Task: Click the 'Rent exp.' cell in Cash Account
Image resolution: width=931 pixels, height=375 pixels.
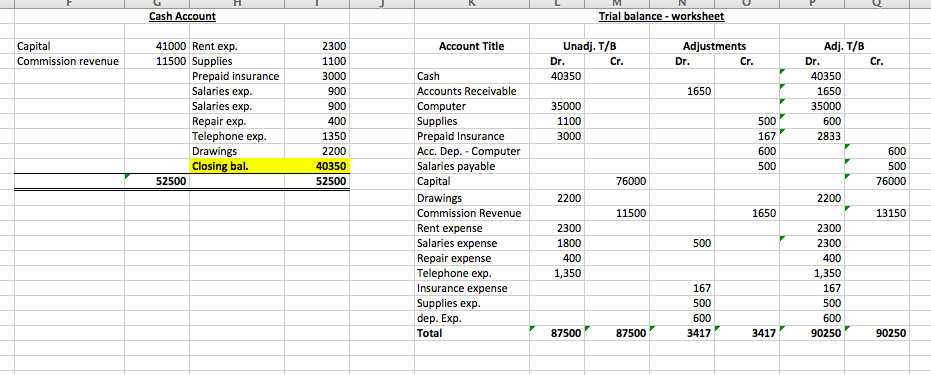Action: click(237, 46)
